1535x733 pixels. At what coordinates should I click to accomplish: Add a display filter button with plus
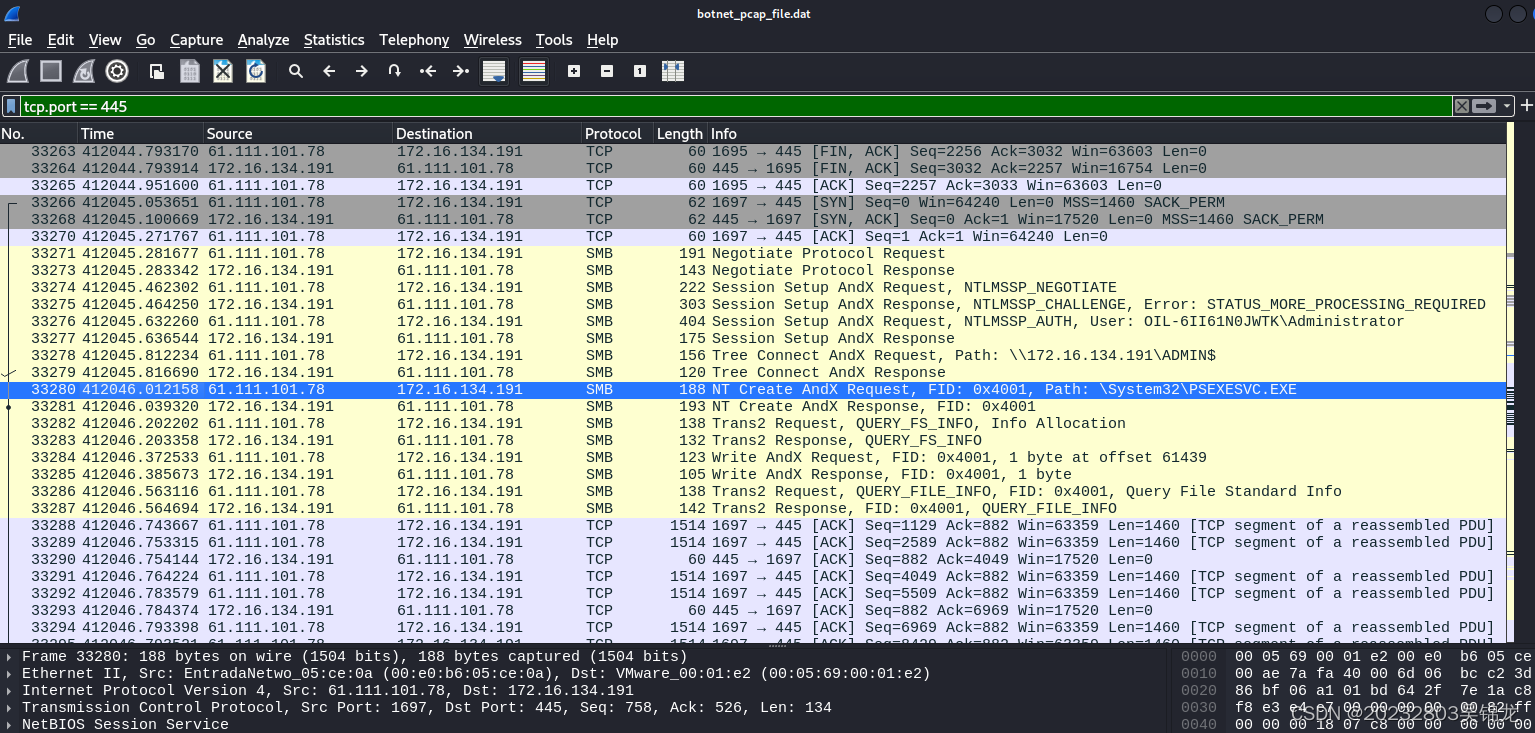coord(1526,106)
